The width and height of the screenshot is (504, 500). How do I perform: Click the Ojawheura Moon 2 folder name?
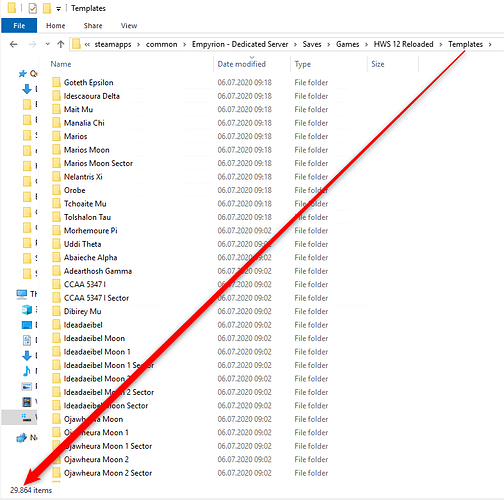(96, 459)
